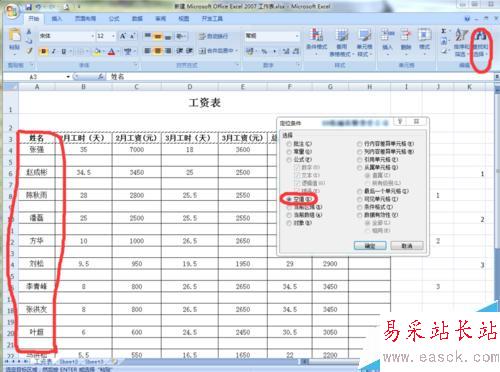Select the 数据有效性 radio option
Screen dimensions: 500x372
[x=359, y=215]
